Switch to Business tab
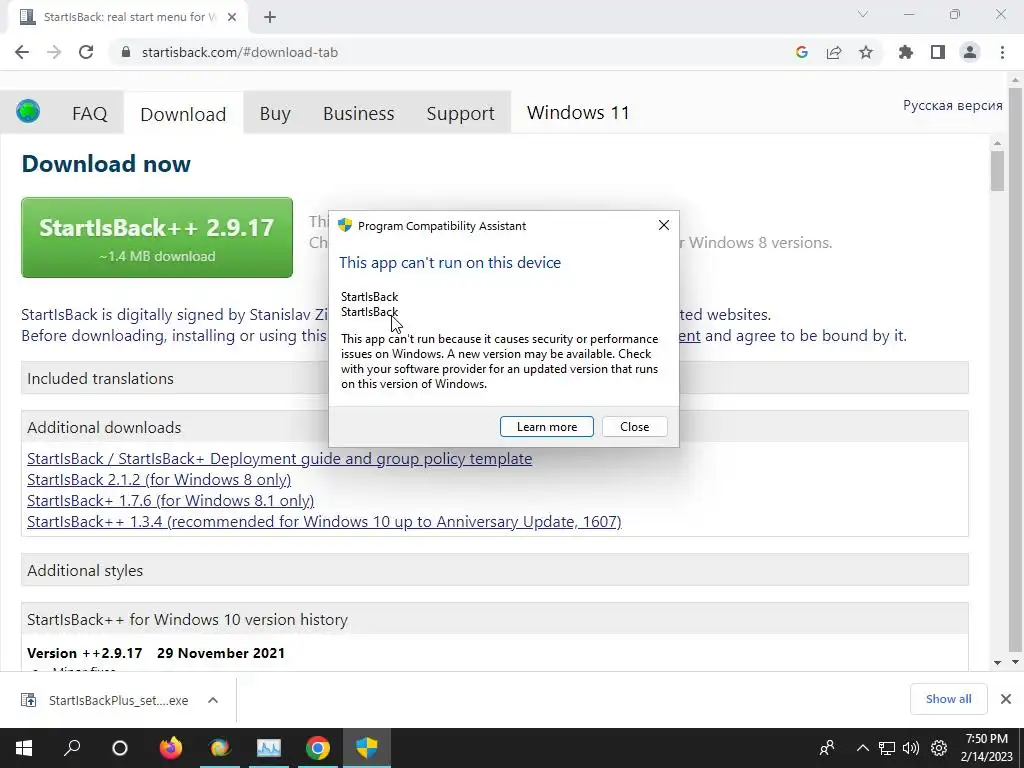This screenshot has height=768, width=1024. tap(359, 114)
